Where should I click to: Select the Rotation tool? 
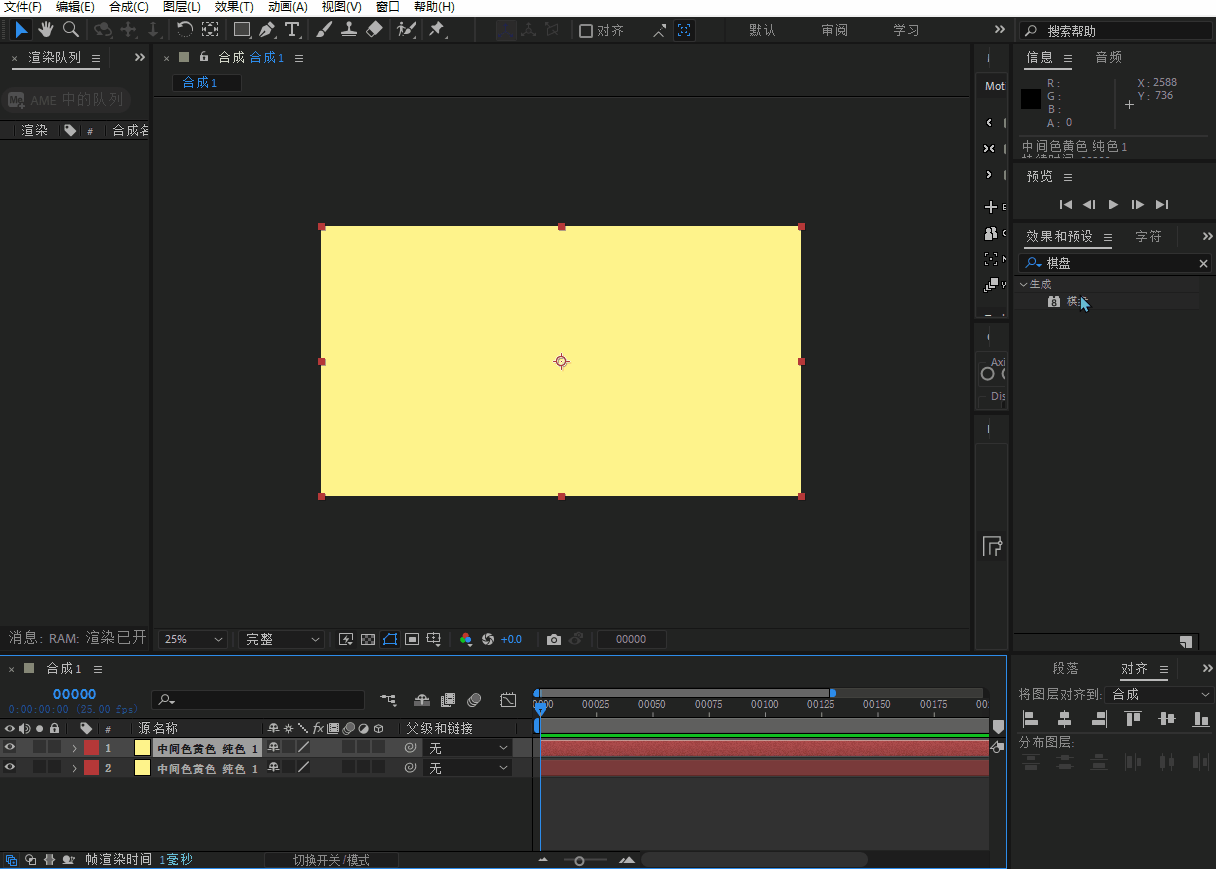(x=185, y=30)
